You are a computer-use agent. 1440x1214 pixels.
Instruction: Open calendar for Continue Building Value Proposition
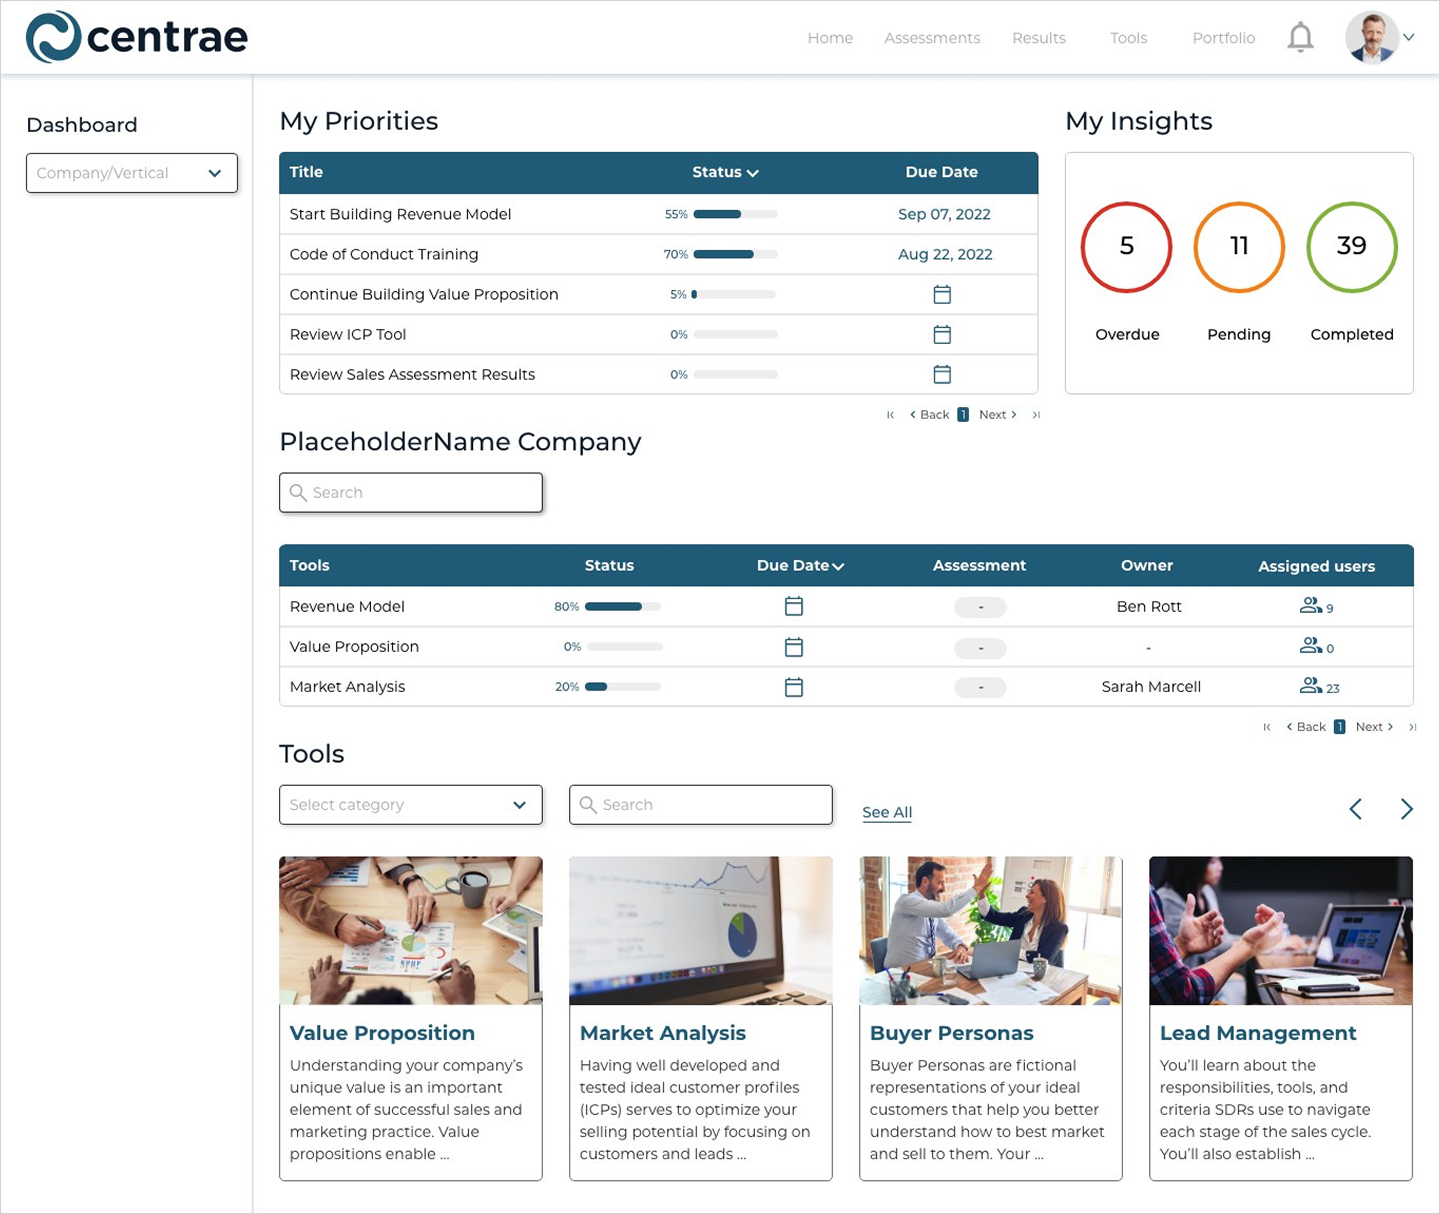tap(942, 294)
